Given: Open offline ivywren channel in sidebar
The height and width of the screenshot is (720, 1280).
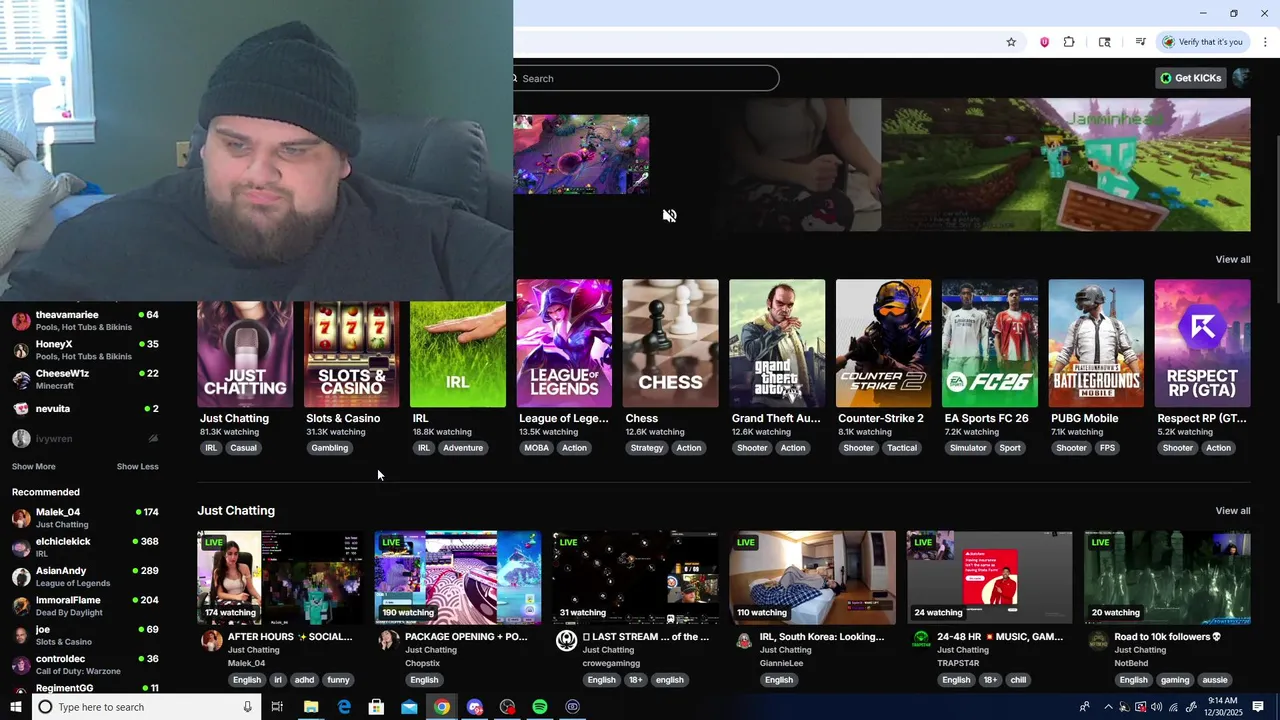Looking at the screenshot, I should pos(85,439).
